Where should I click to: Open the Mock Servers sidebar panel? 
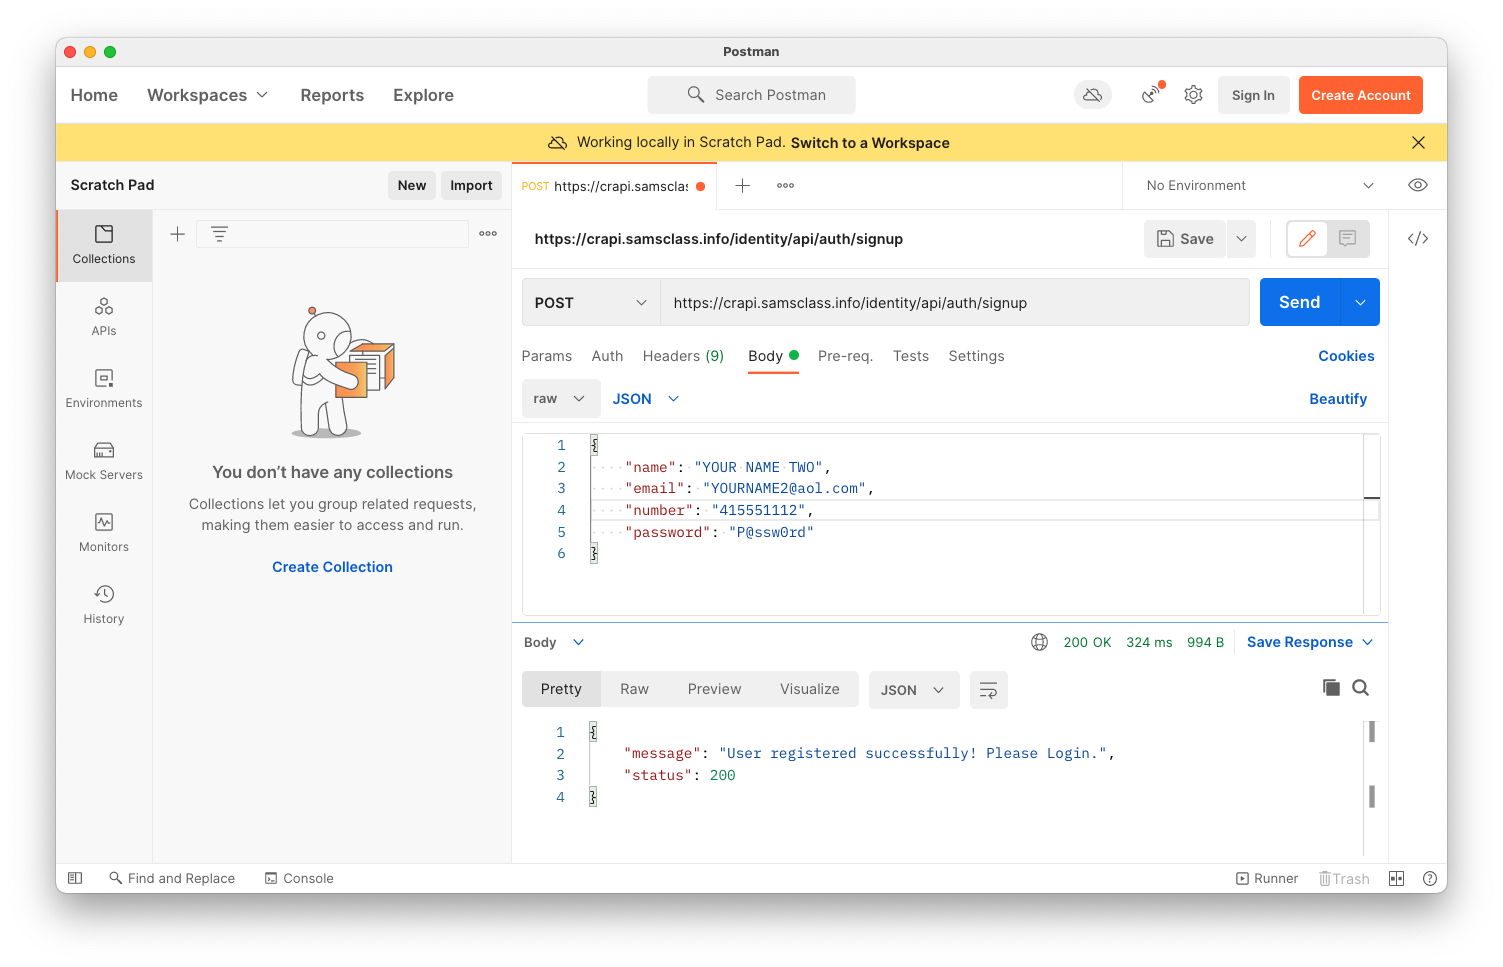pyautogui.click(x=104, y=460)
